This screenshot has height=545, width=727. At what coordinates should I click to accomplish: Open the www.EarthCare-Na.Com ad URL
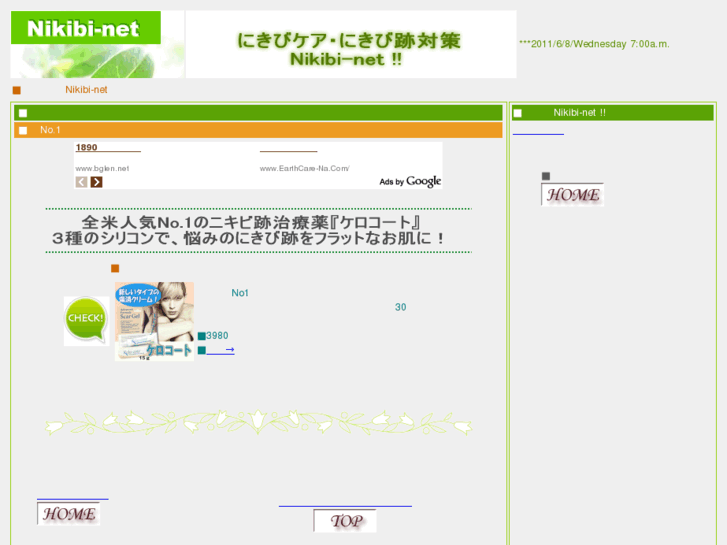pos(305,168)
